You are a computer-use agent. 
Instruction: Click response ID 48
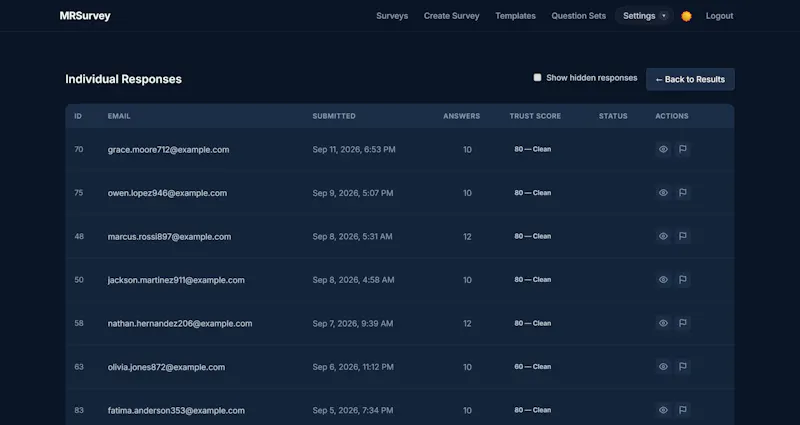[x=79, y=236]
